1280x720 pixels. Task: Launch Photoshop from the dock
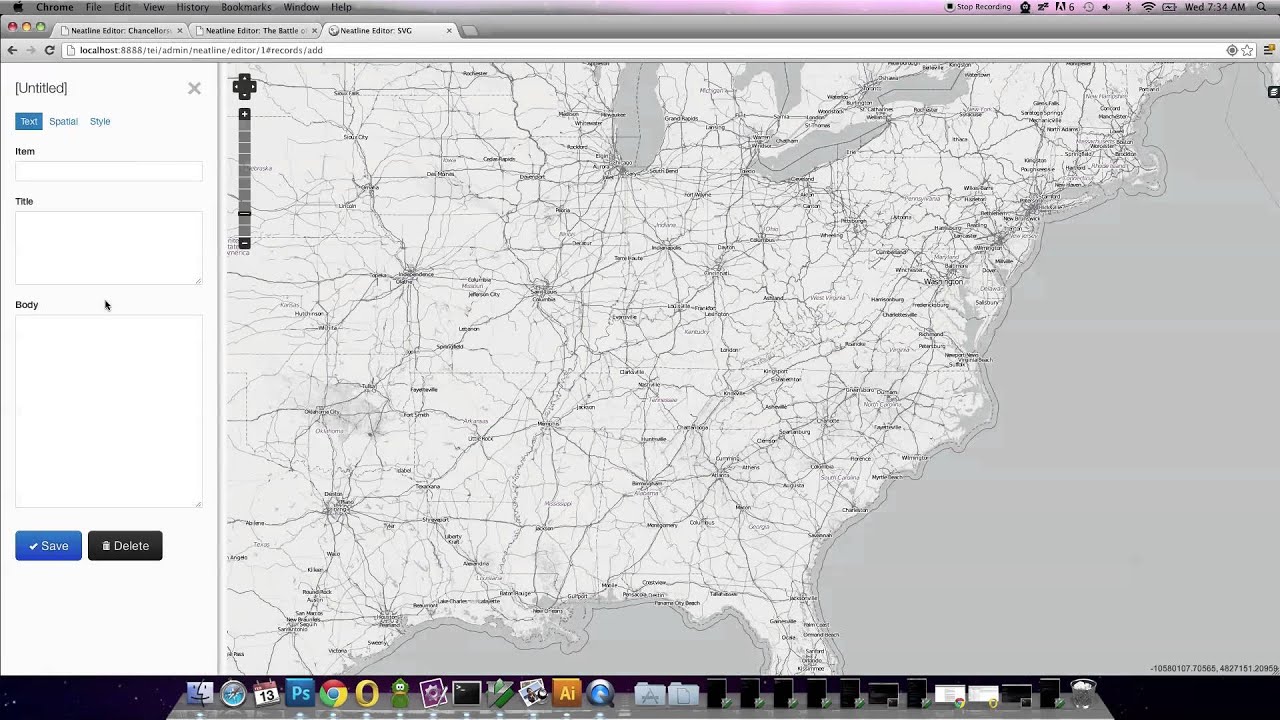(x=300, y=693)
